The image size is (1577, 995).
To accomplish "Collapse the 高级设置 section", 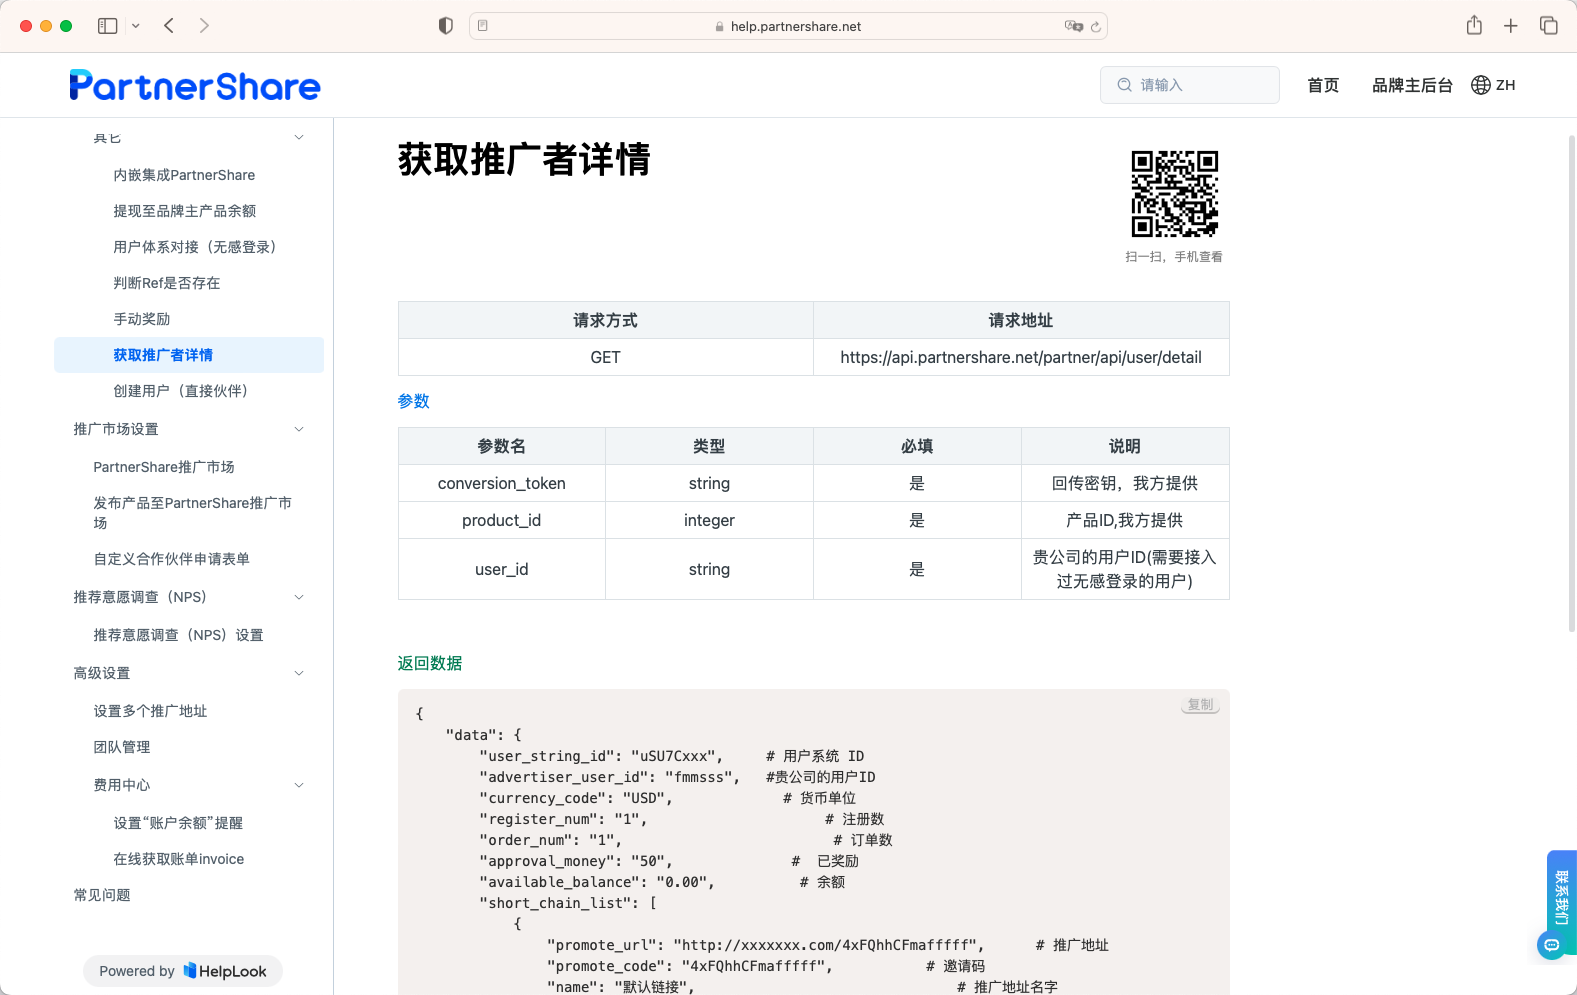I will click(x=299, y=673).
